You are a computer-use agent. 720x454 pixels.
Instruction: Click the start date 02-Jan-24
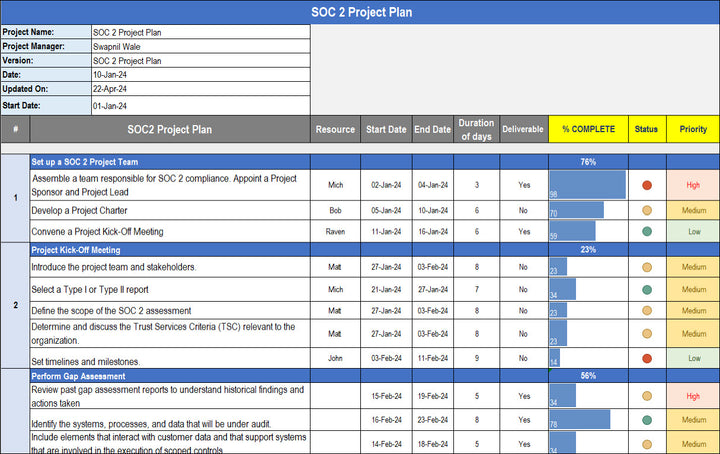pyautogui.click(x=386, y=185)
